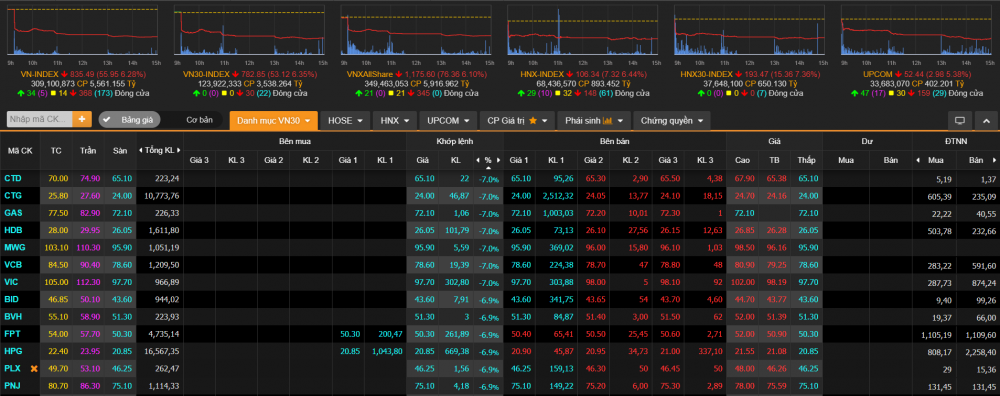Screen dimensions: 1000x396
Task: Open the VNXAllShare chart thumbnail
Action: [416, 31]
